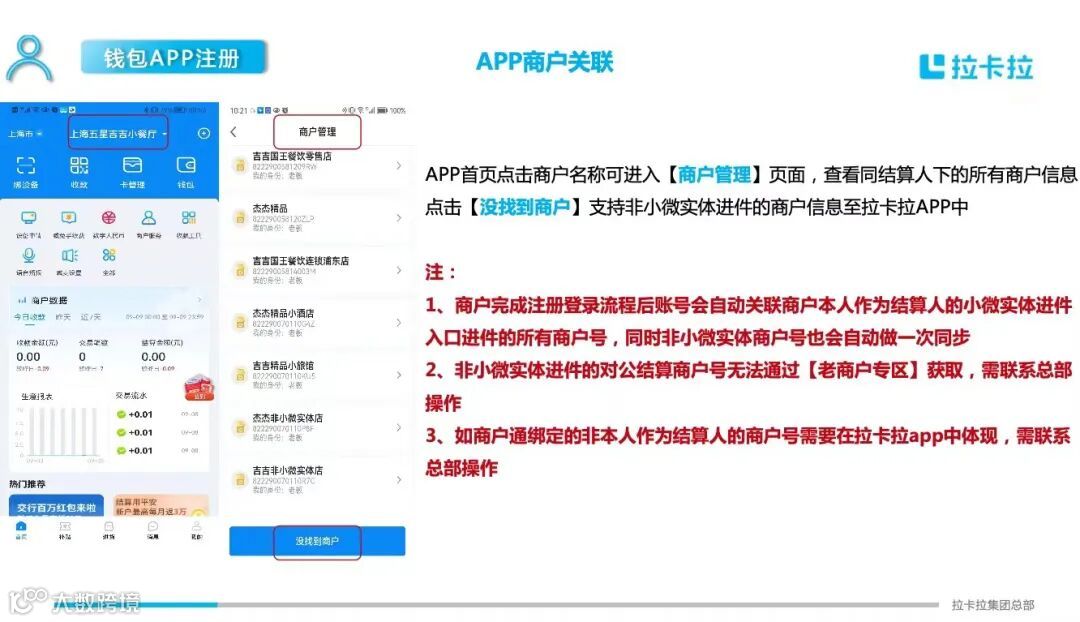This screenshot has height=622, width=1080.
Task: Tap the shop icon beside 吉吉精品小旅馆
Action: point(240,375)
